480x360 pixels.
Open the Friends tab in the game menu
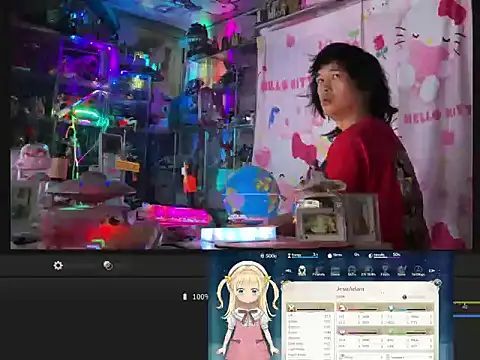click(x=319, y=271)
